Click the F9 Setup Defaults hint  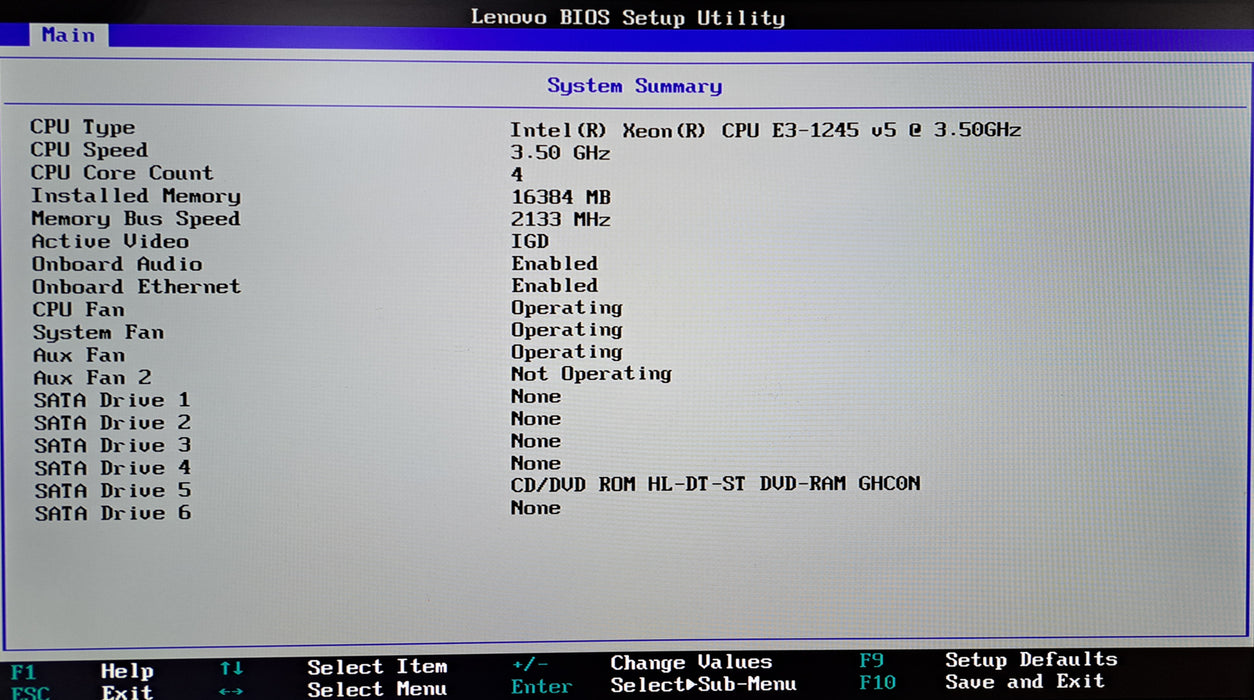coord(988,660)
